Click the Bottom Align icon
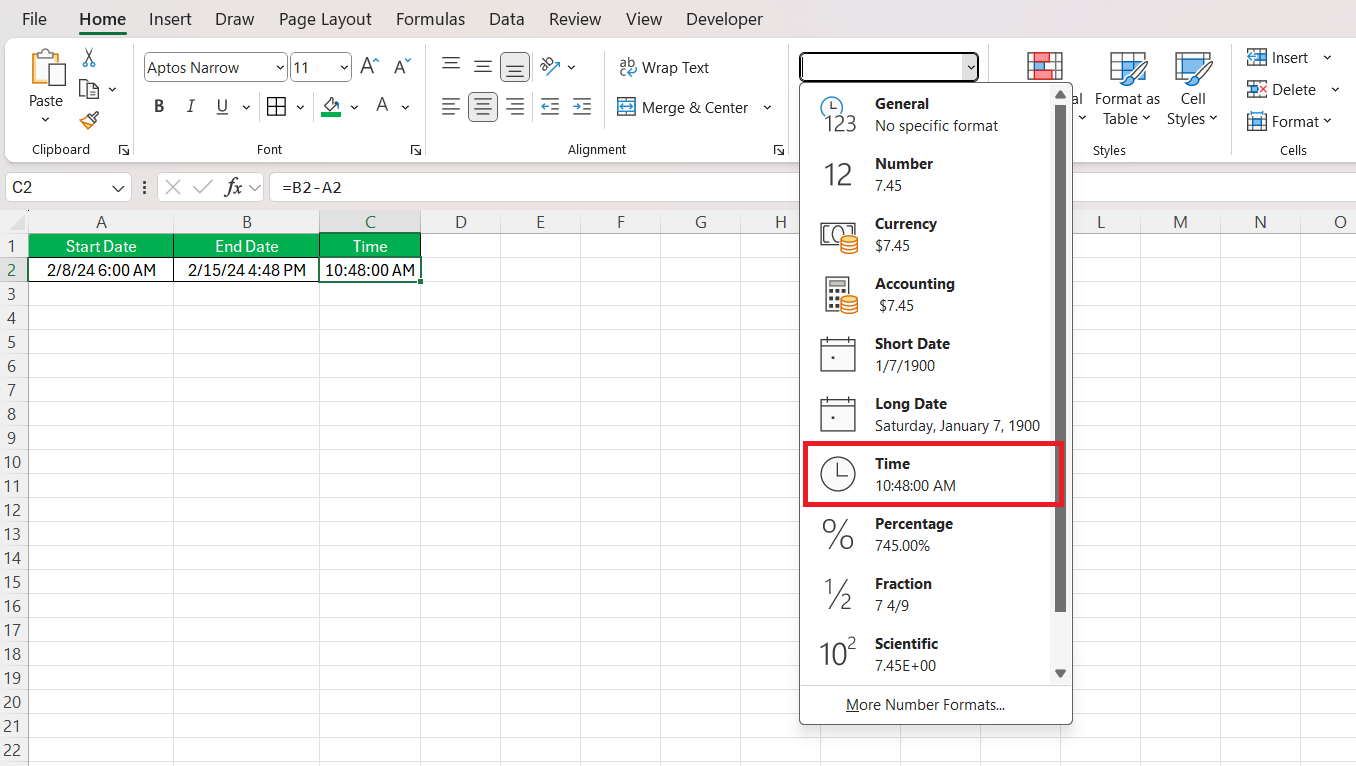Viewport: 1356px width, 766px height. click(515, 67)
